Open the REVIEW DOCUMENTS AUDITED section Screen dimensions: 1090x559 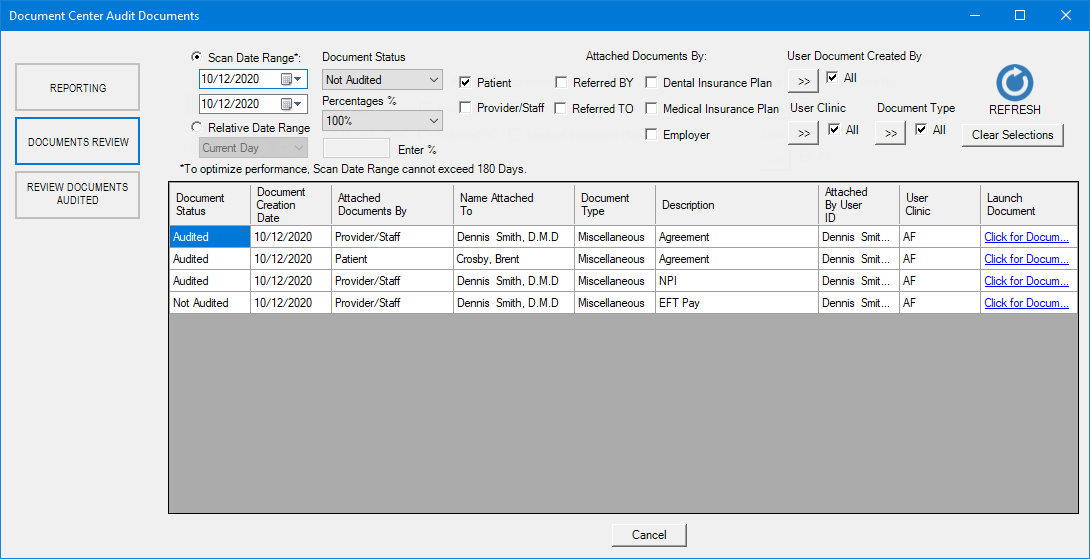coord(78,194)
